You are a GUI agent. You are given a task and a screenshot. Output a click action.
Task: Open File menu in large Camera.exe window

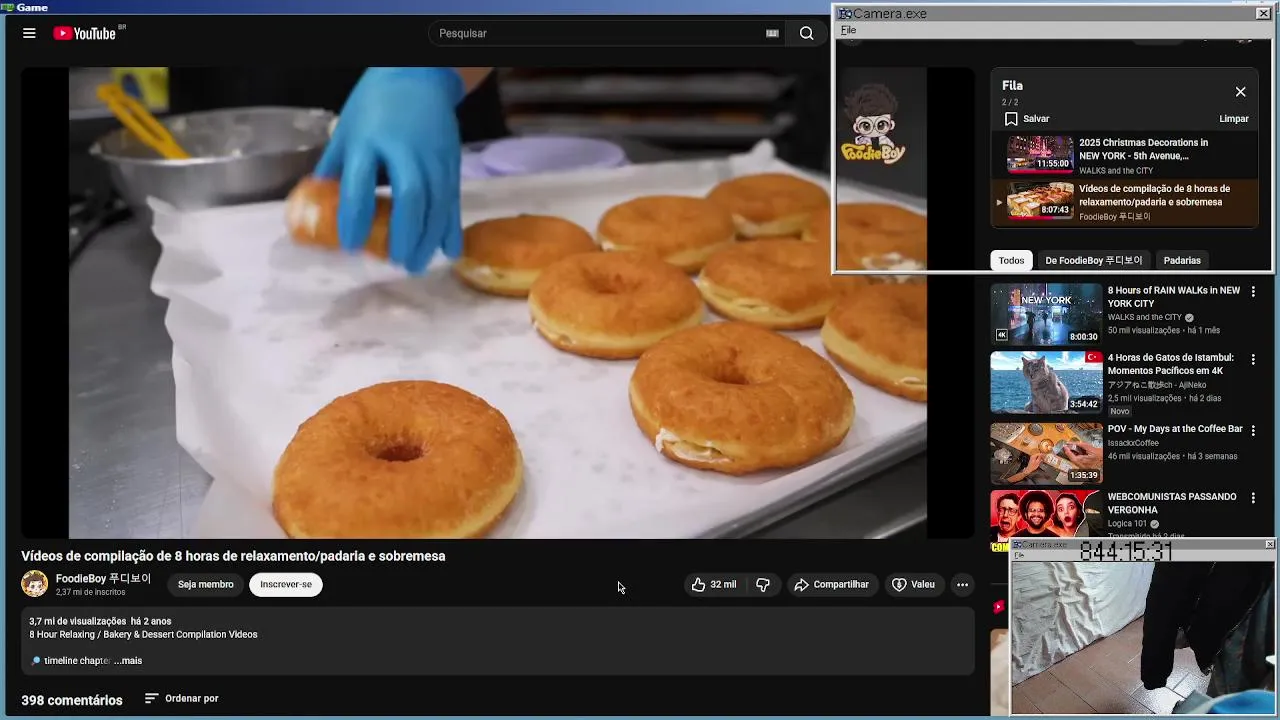(x=848, y=30)
